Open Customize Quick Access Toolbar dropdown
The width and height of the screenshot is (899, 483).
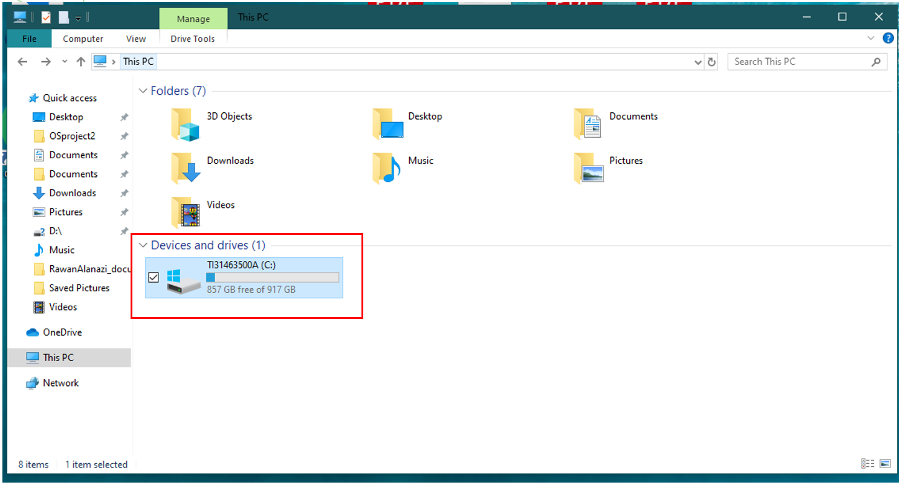click(x=78, y=18)
